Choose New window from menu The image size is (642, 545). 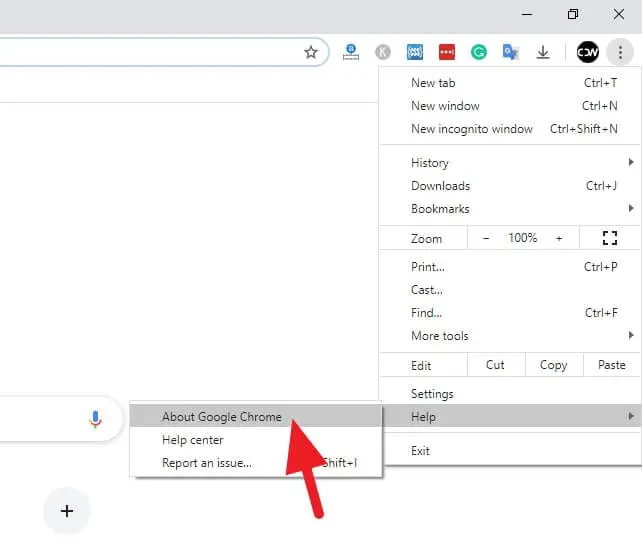[510, 106]
